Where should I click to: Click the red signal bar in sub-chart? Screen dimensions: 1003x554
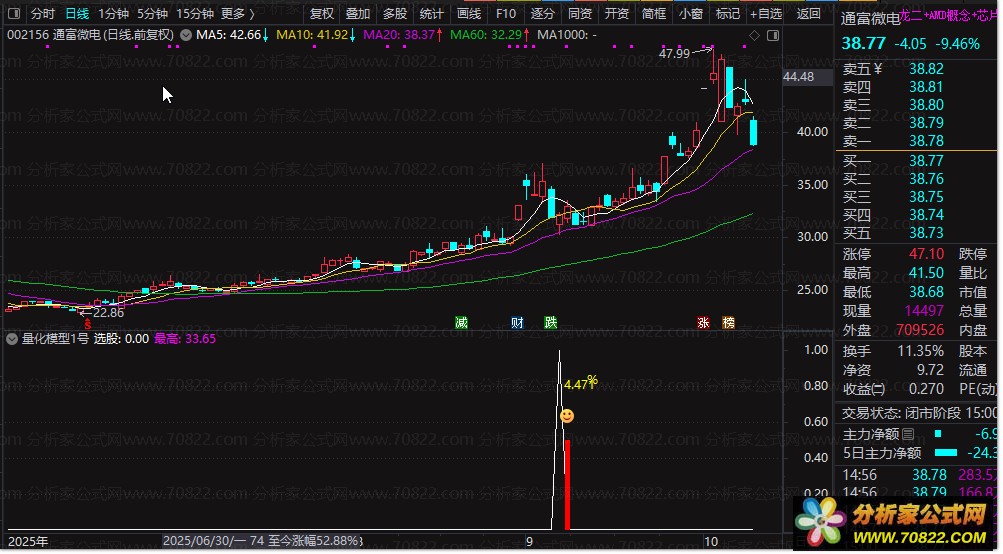567,485
